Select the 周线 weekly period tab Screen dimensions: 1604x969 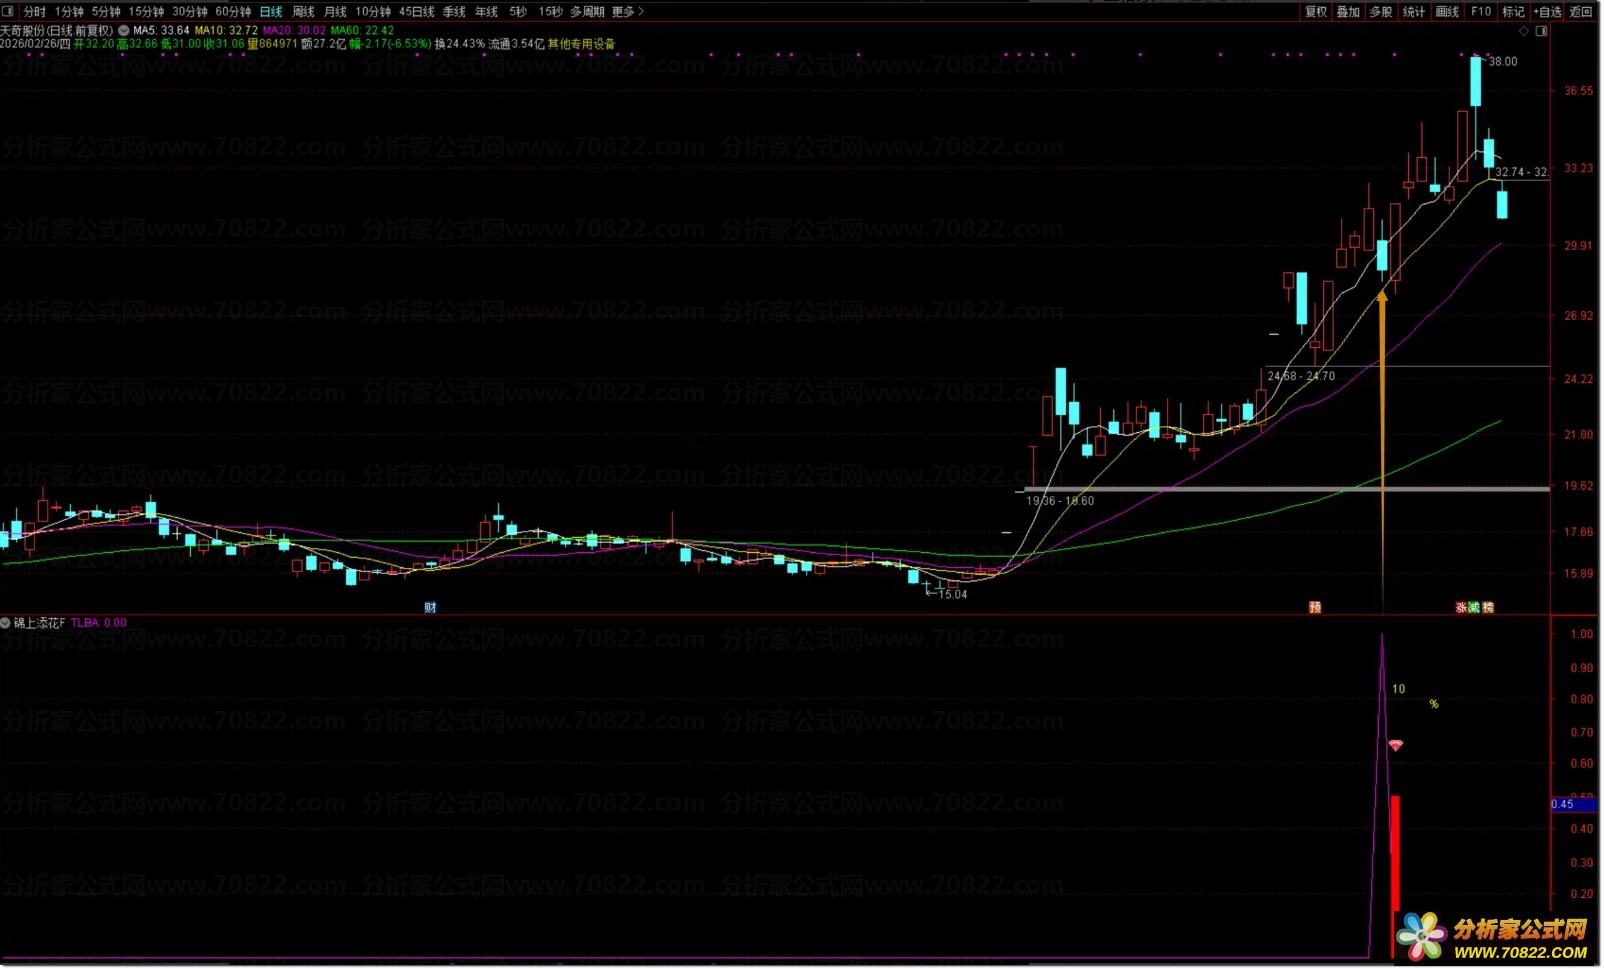pos(303,12)
